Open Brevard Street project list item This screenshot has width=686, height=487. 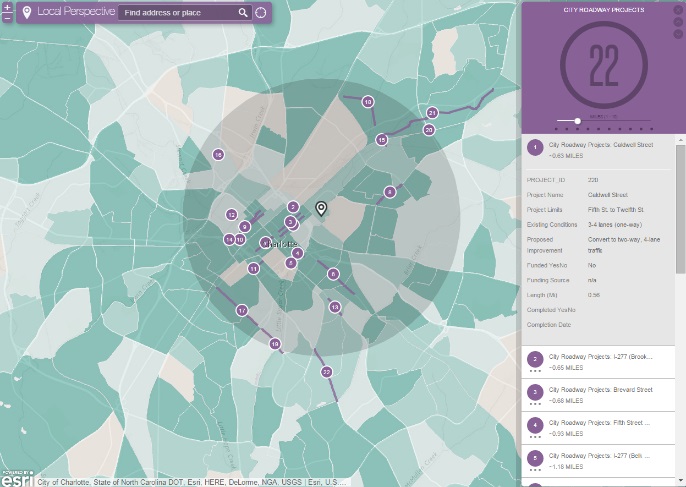point(598,395)
